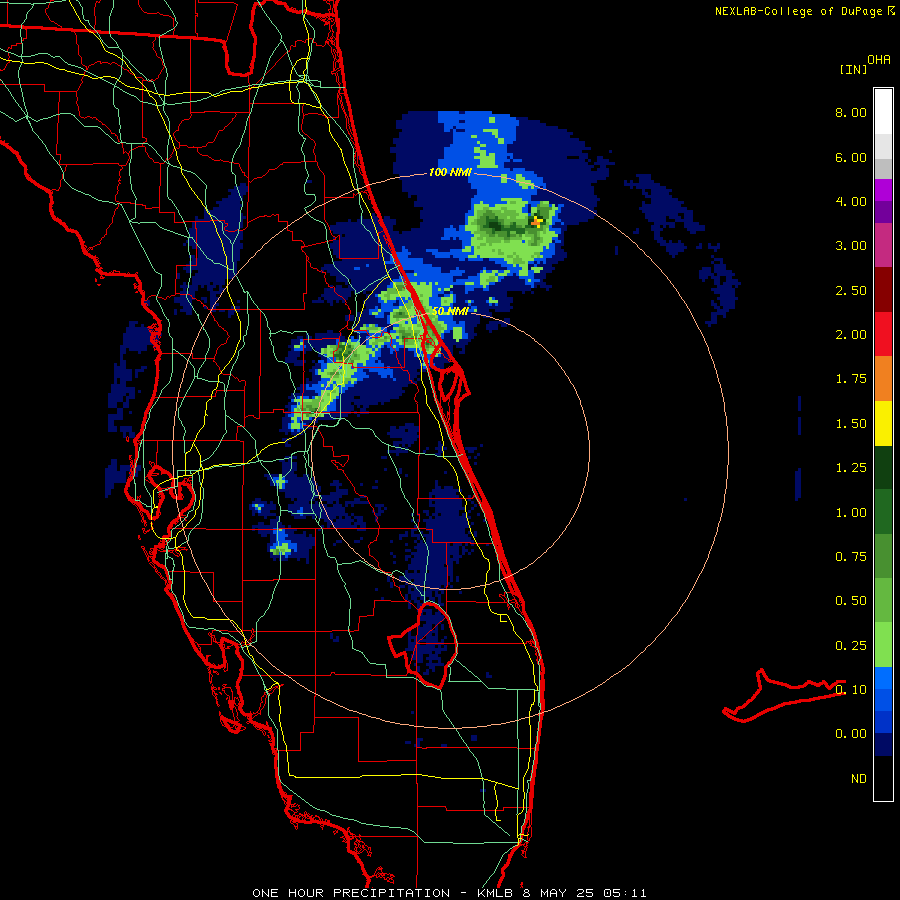Pick the pink 3.00 color swatch
The width and height of the screenshot is (900, 900).
883,245
